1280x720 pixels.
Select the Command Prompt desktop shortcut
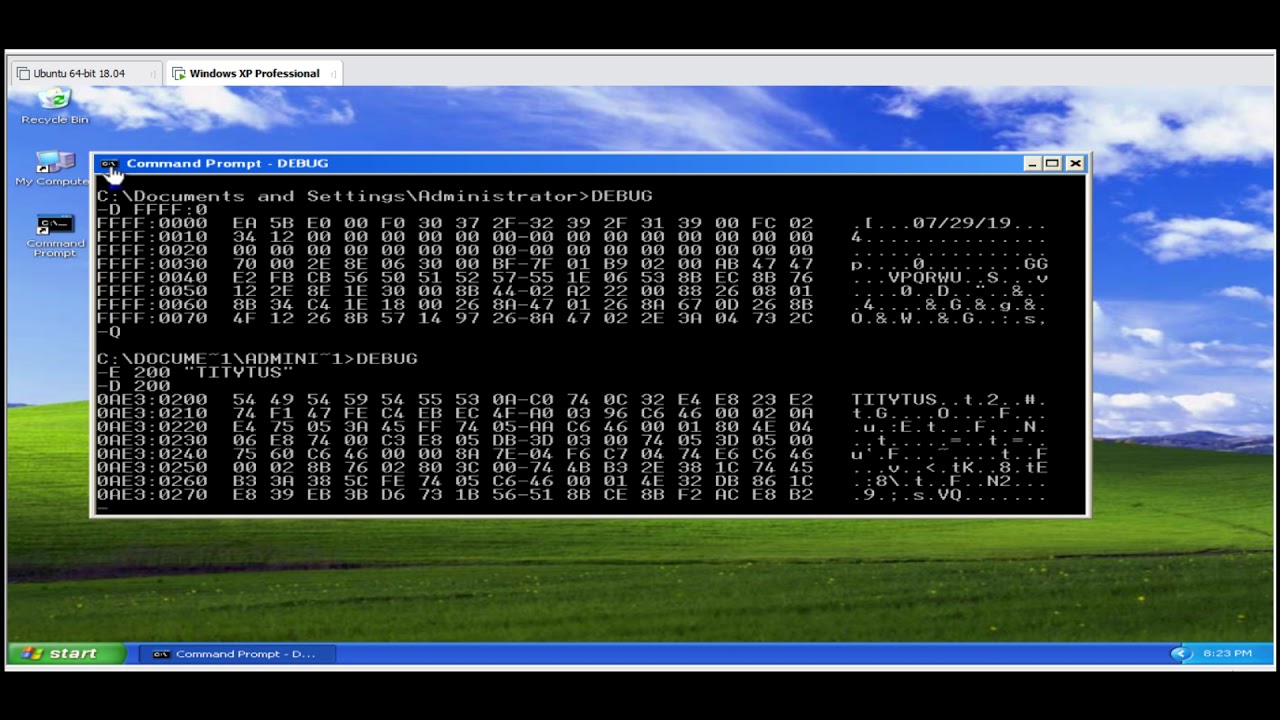55,236
